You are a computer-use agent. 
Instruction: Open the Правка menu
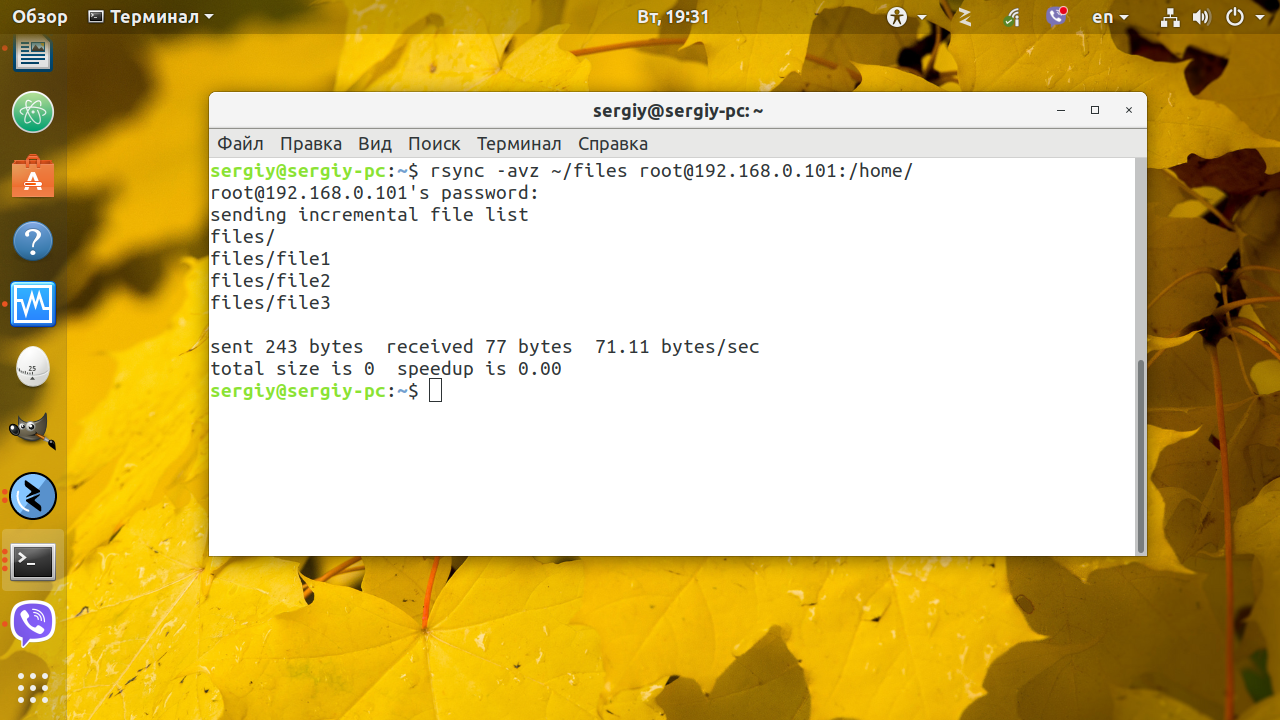tap(311, 144)
